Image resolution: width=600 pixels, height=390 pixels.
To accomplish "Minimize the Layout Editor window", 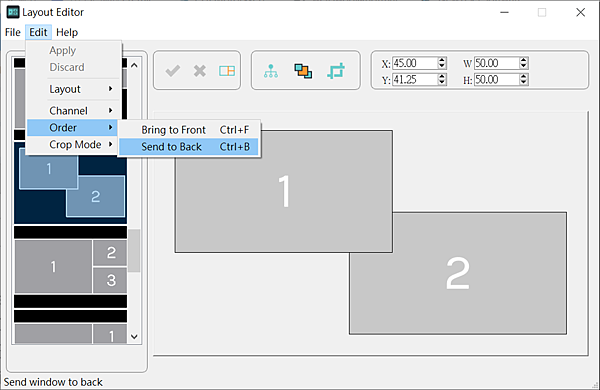I will click(x=504, y=12).
